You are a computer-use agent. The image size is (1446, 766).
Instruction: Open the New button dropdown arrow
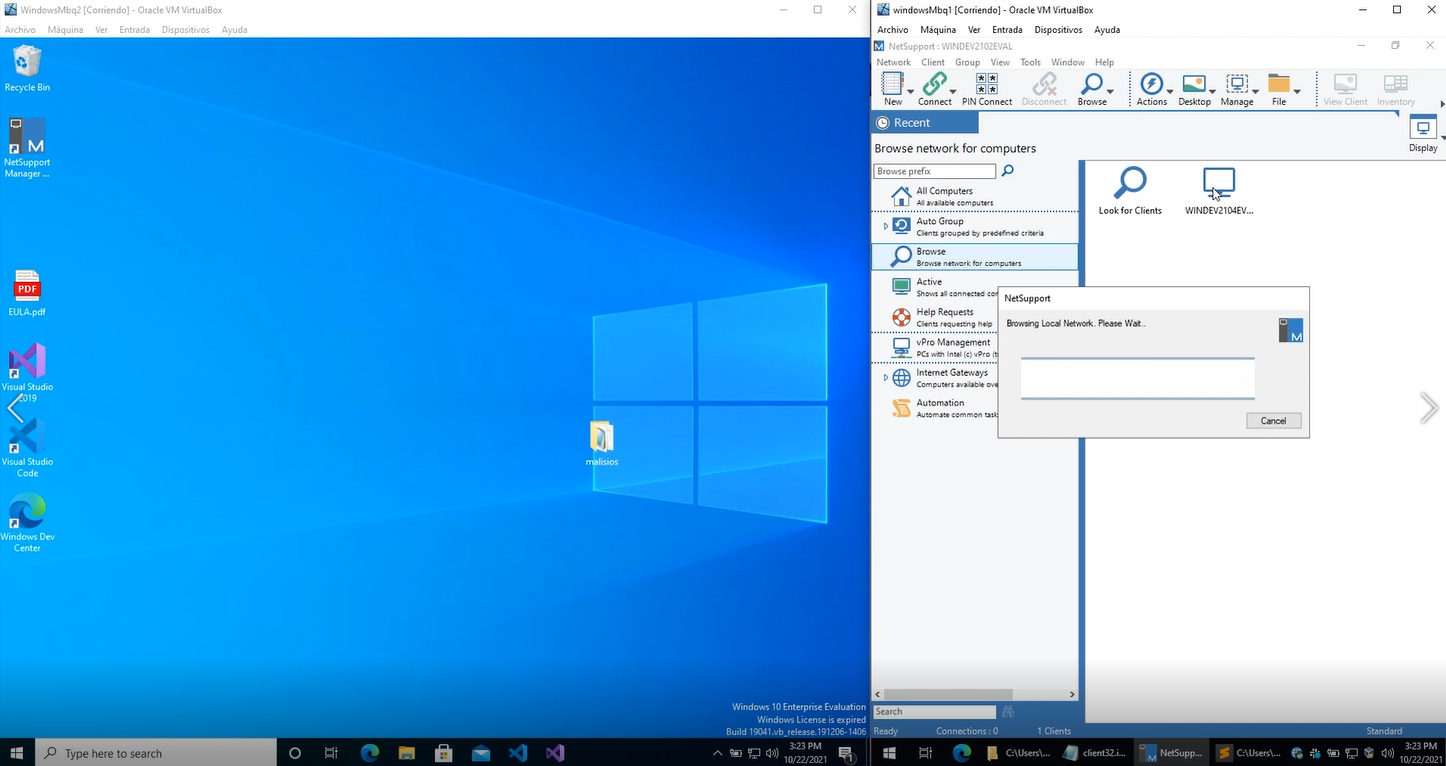910,92
